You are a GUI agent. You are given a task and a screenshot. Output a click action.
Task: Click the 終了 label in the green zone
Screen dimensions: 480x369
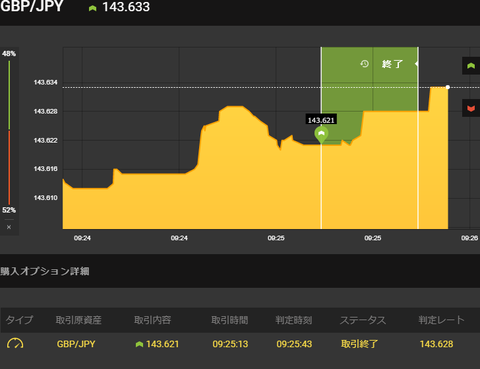tap(392, 64)
